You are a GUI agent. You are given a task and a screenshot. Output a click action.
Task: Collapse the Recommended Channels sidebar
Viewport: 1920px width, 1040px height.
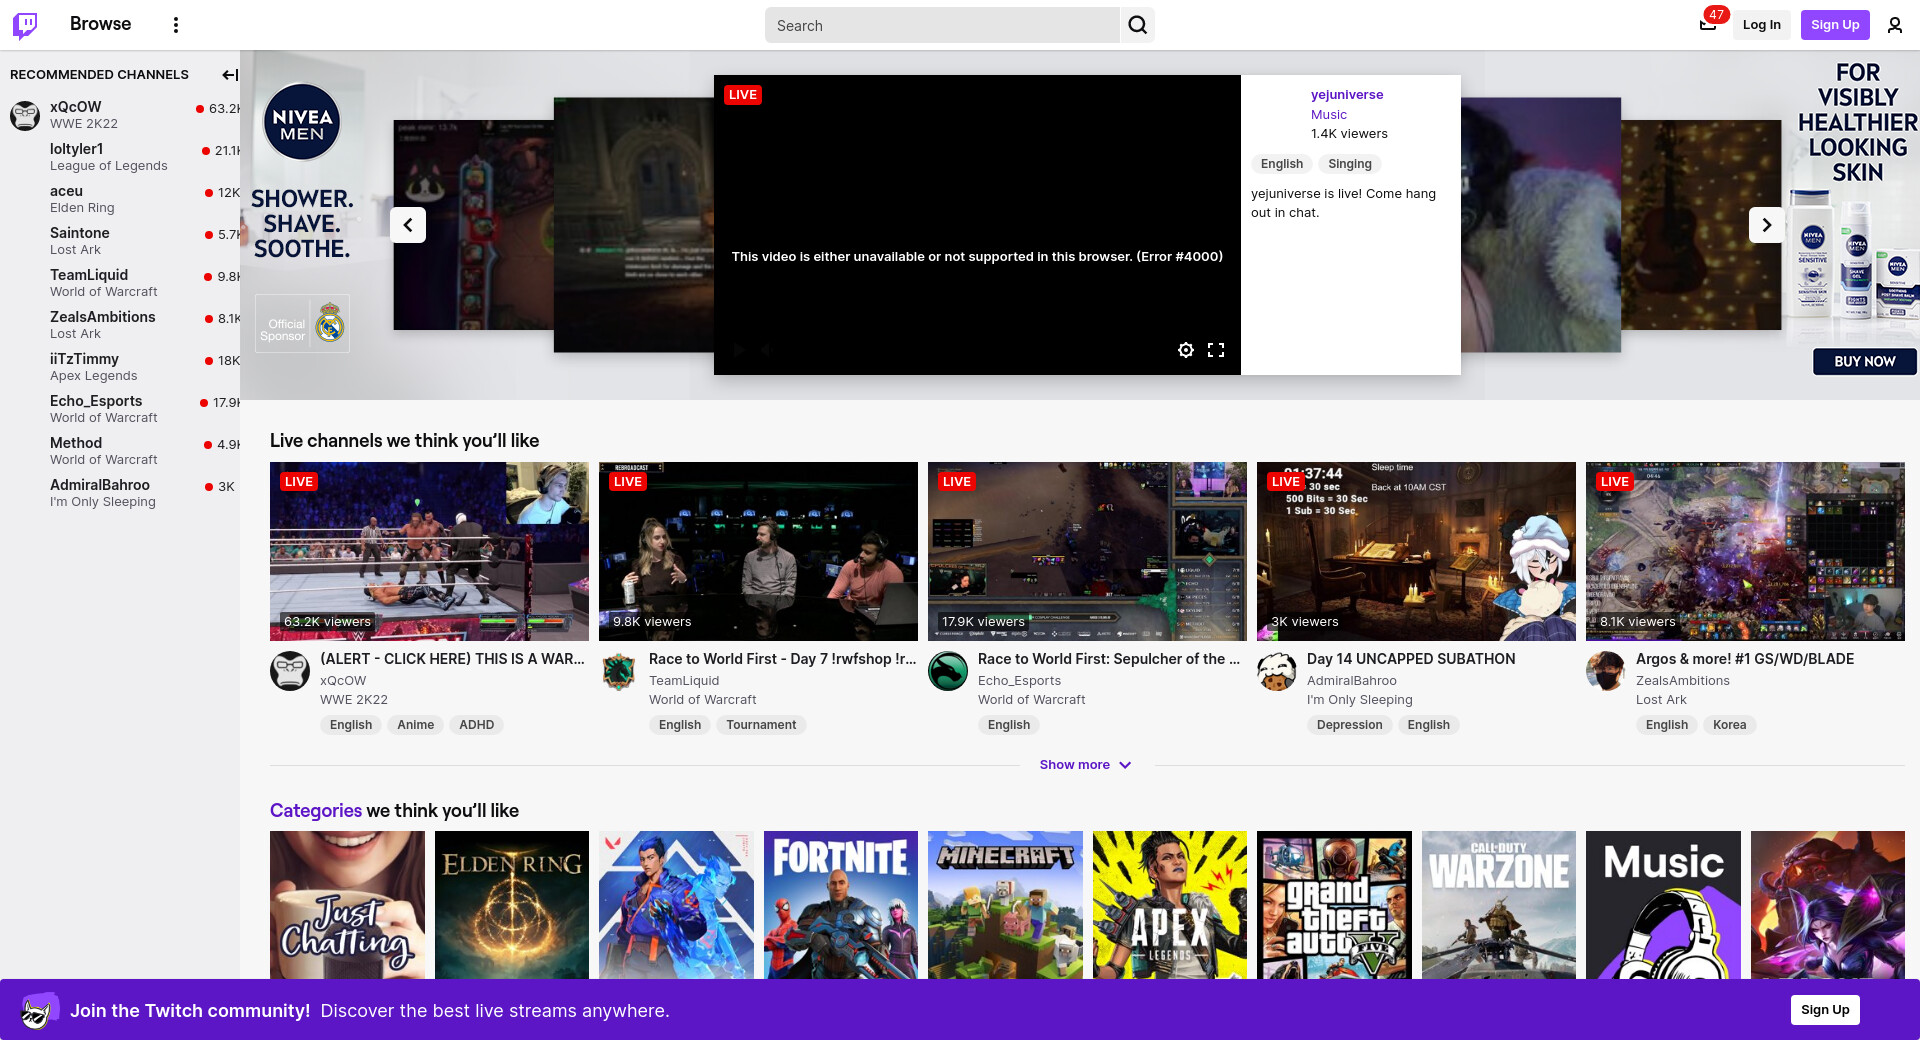[x=229, y=75]
